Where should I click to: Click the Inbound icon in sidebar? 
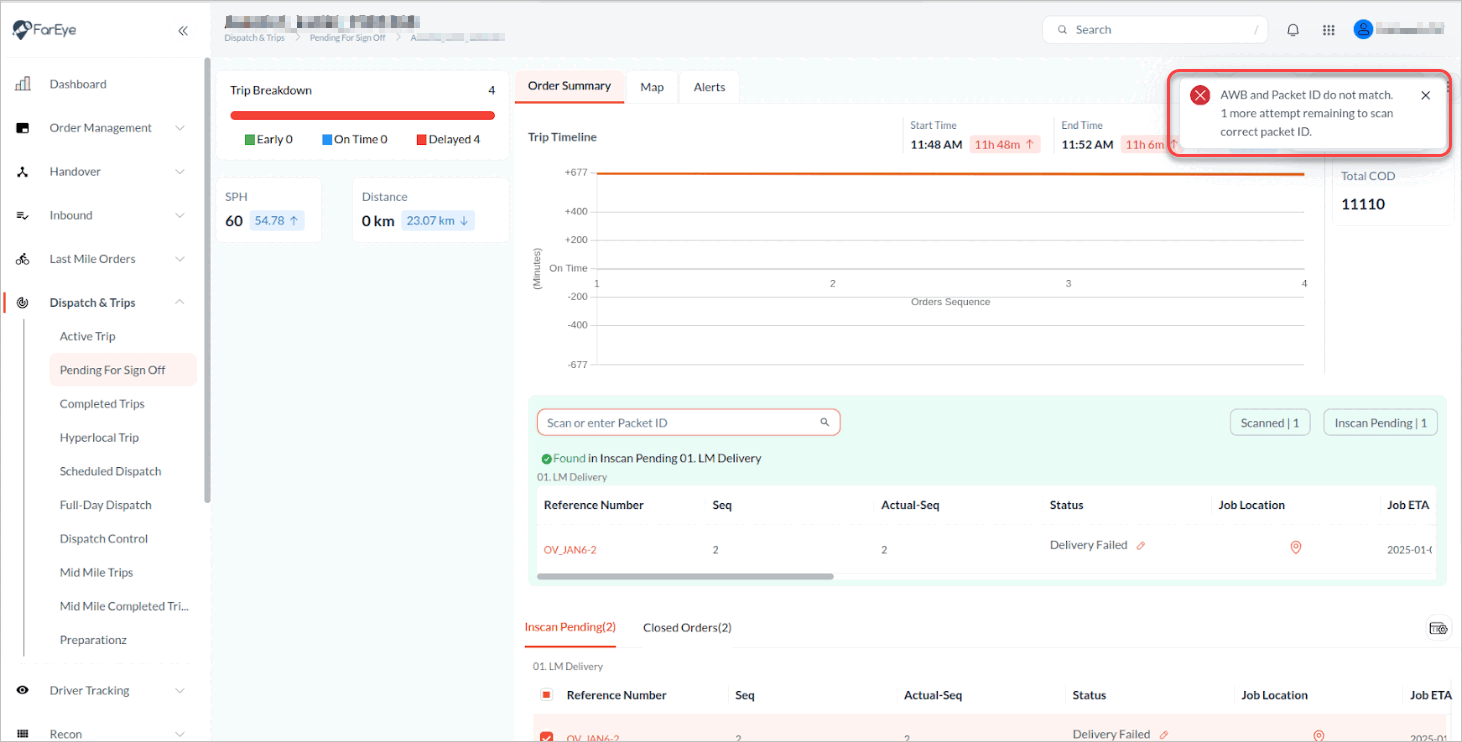(22, 215)
